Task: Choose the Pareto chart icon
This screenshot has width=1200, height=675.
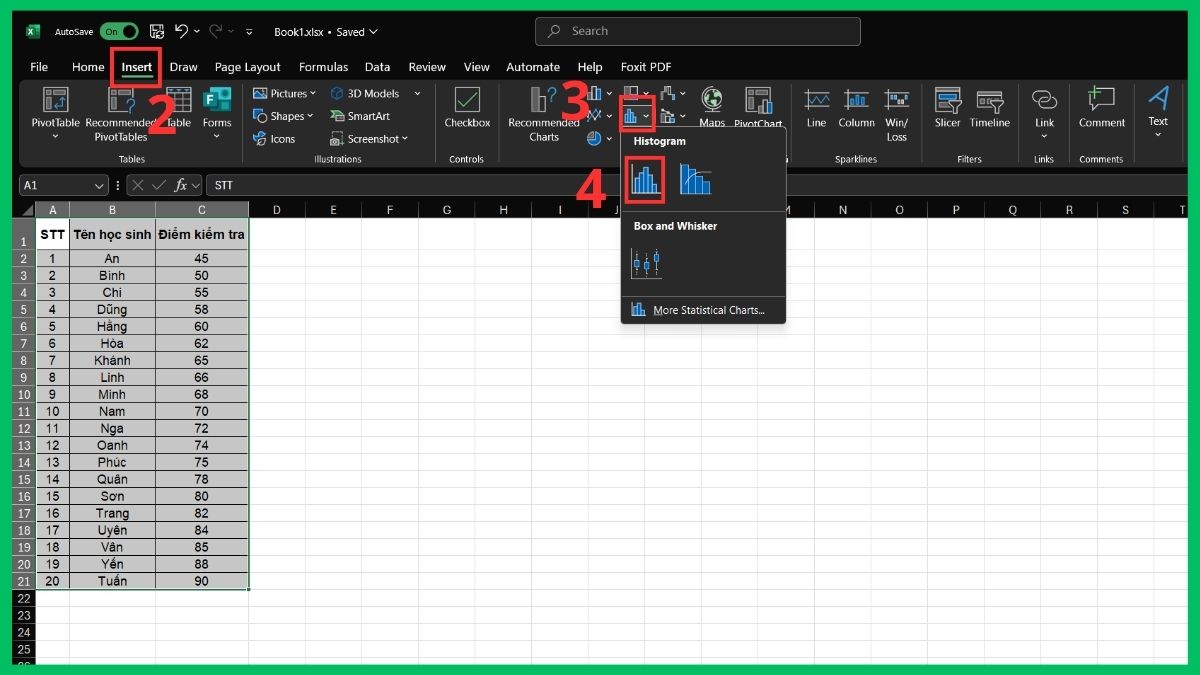Action: click(x=695, y=180)
